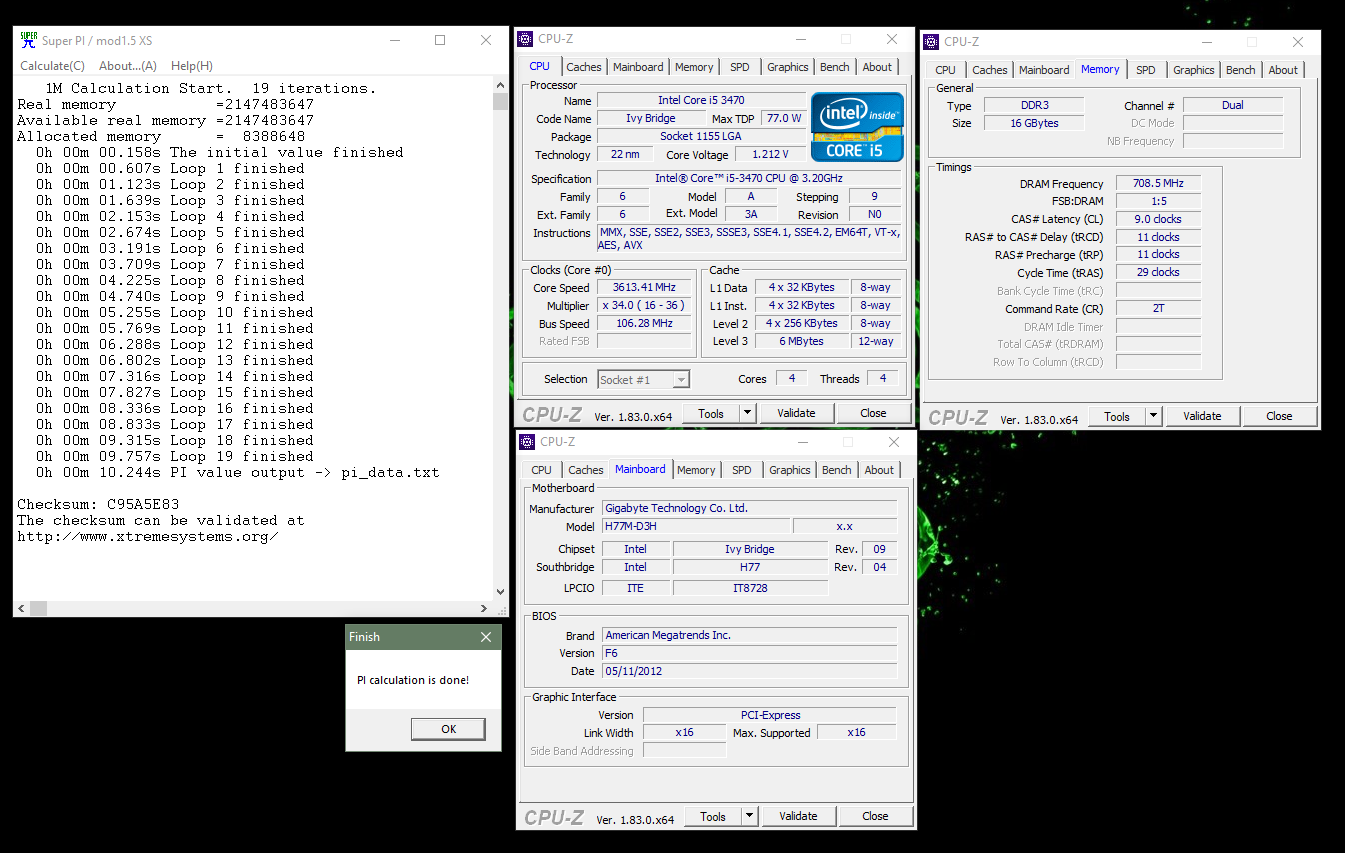1345x853 pixels.
Task: Click horizontal scrollbar thumb in Super PI
Action: pyautogui.click(x=38, y=608)
